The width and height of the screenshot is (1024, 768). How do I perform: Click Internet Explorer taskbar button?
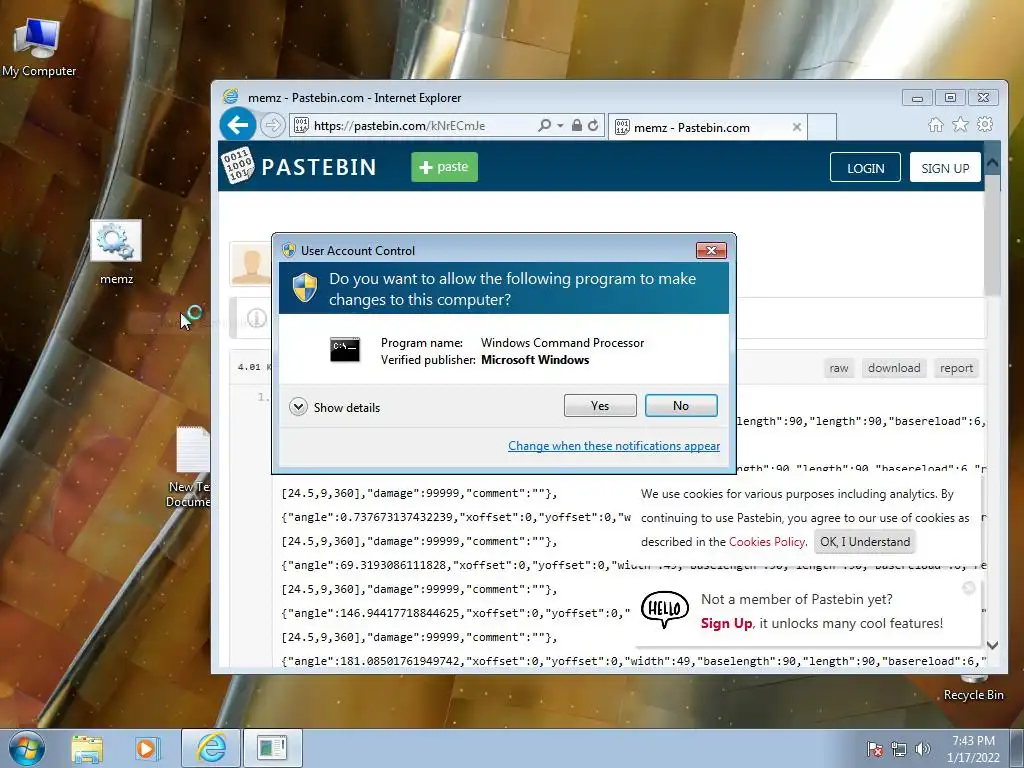[x=210, y=748]
